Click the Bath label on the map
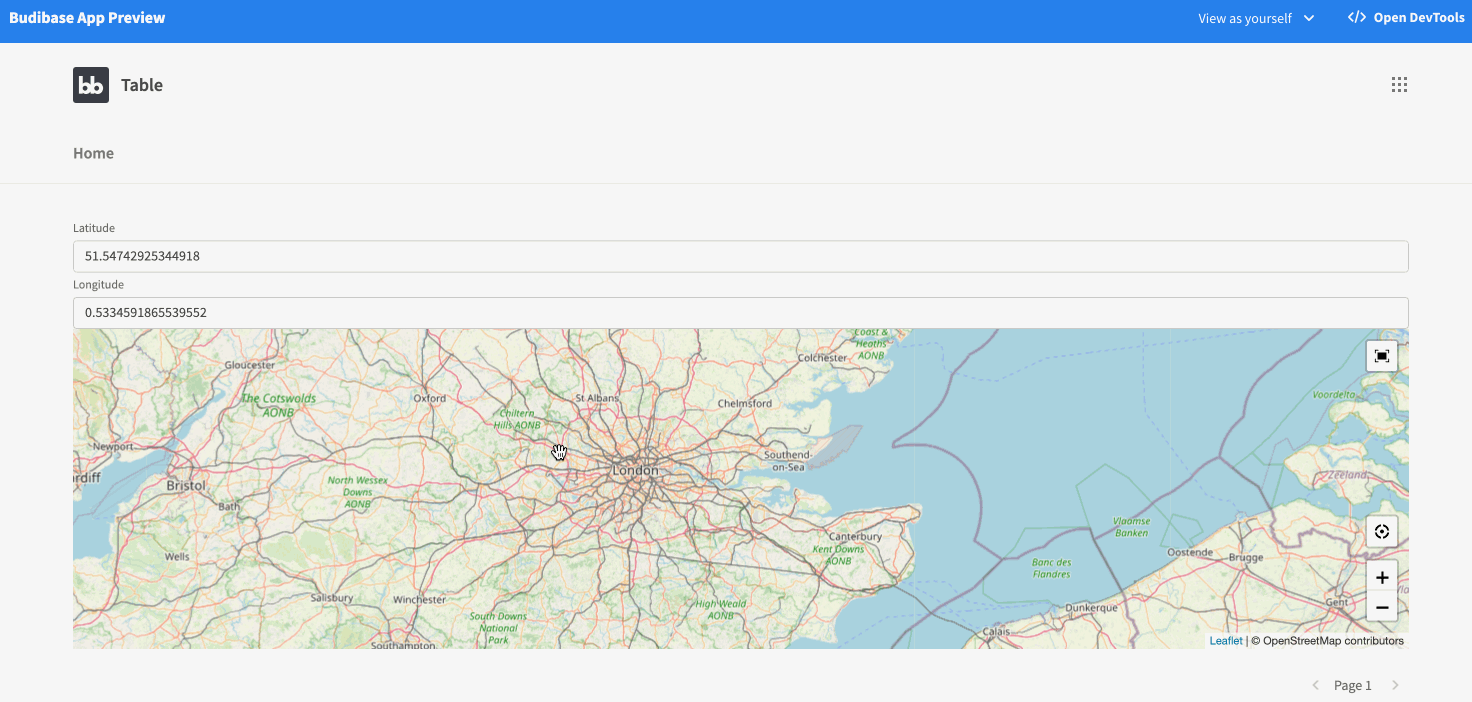This screenshot has width=1472, height=702. [x=230, y=507]
